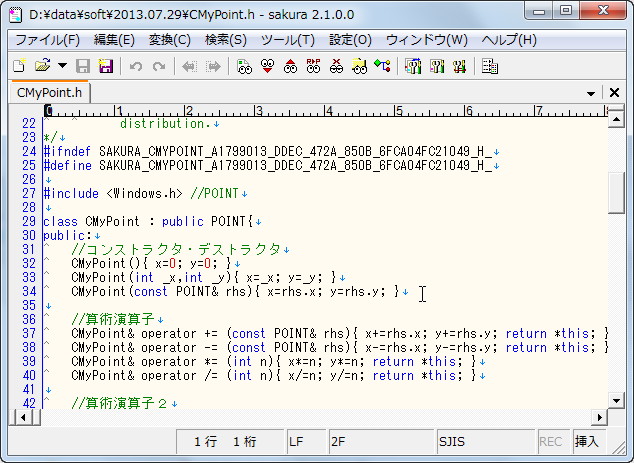Click line number 29 in the gutter
The width and height of the screenshot is (634, 463).
29,222
